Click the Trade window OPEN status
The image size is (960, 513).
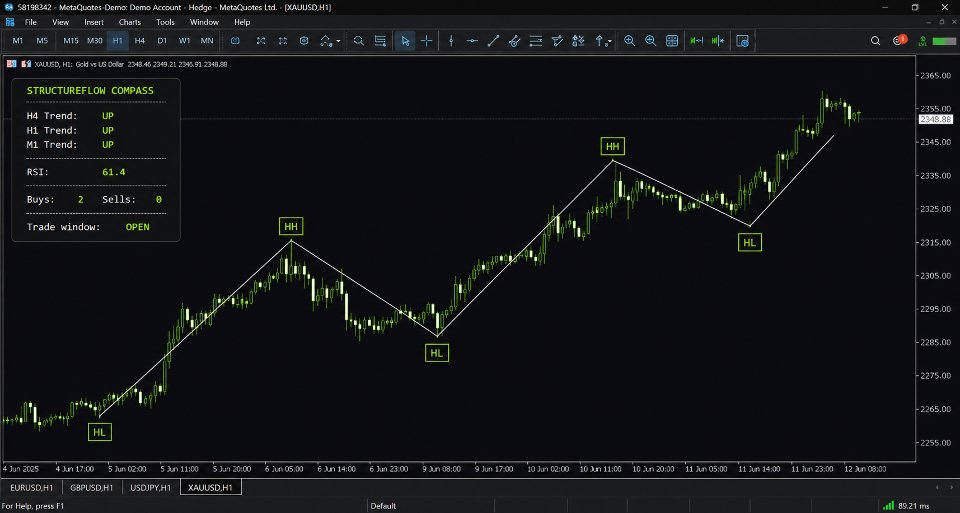pos(138,227)
